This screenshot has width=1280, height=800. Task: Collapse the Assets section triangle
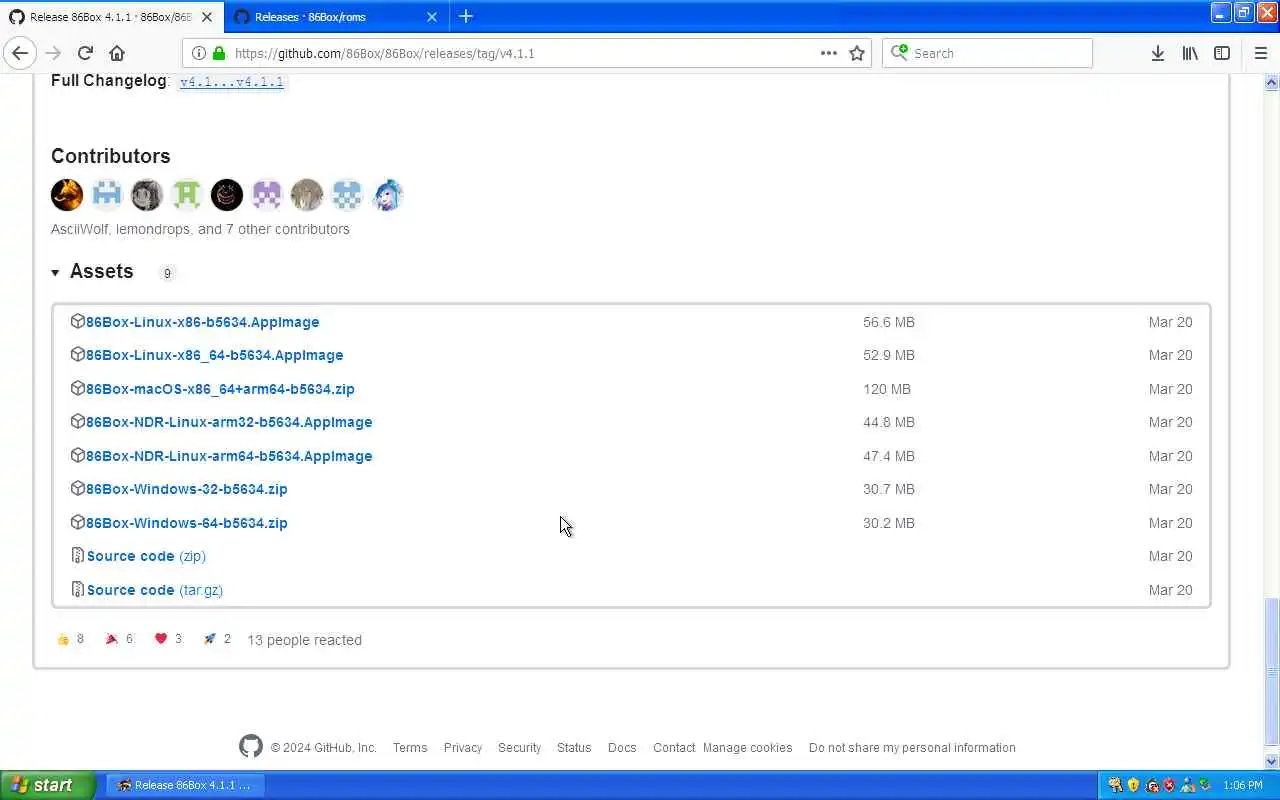coord(55,272)
